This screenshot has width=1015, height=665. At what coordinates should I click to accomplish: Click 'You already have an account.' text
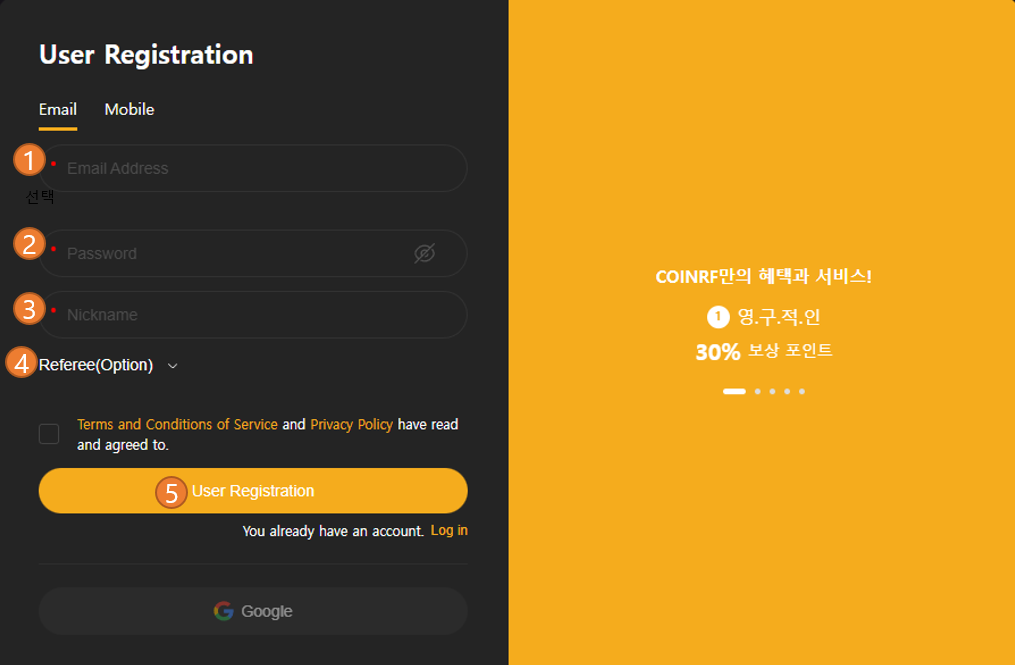click(333, 531)
